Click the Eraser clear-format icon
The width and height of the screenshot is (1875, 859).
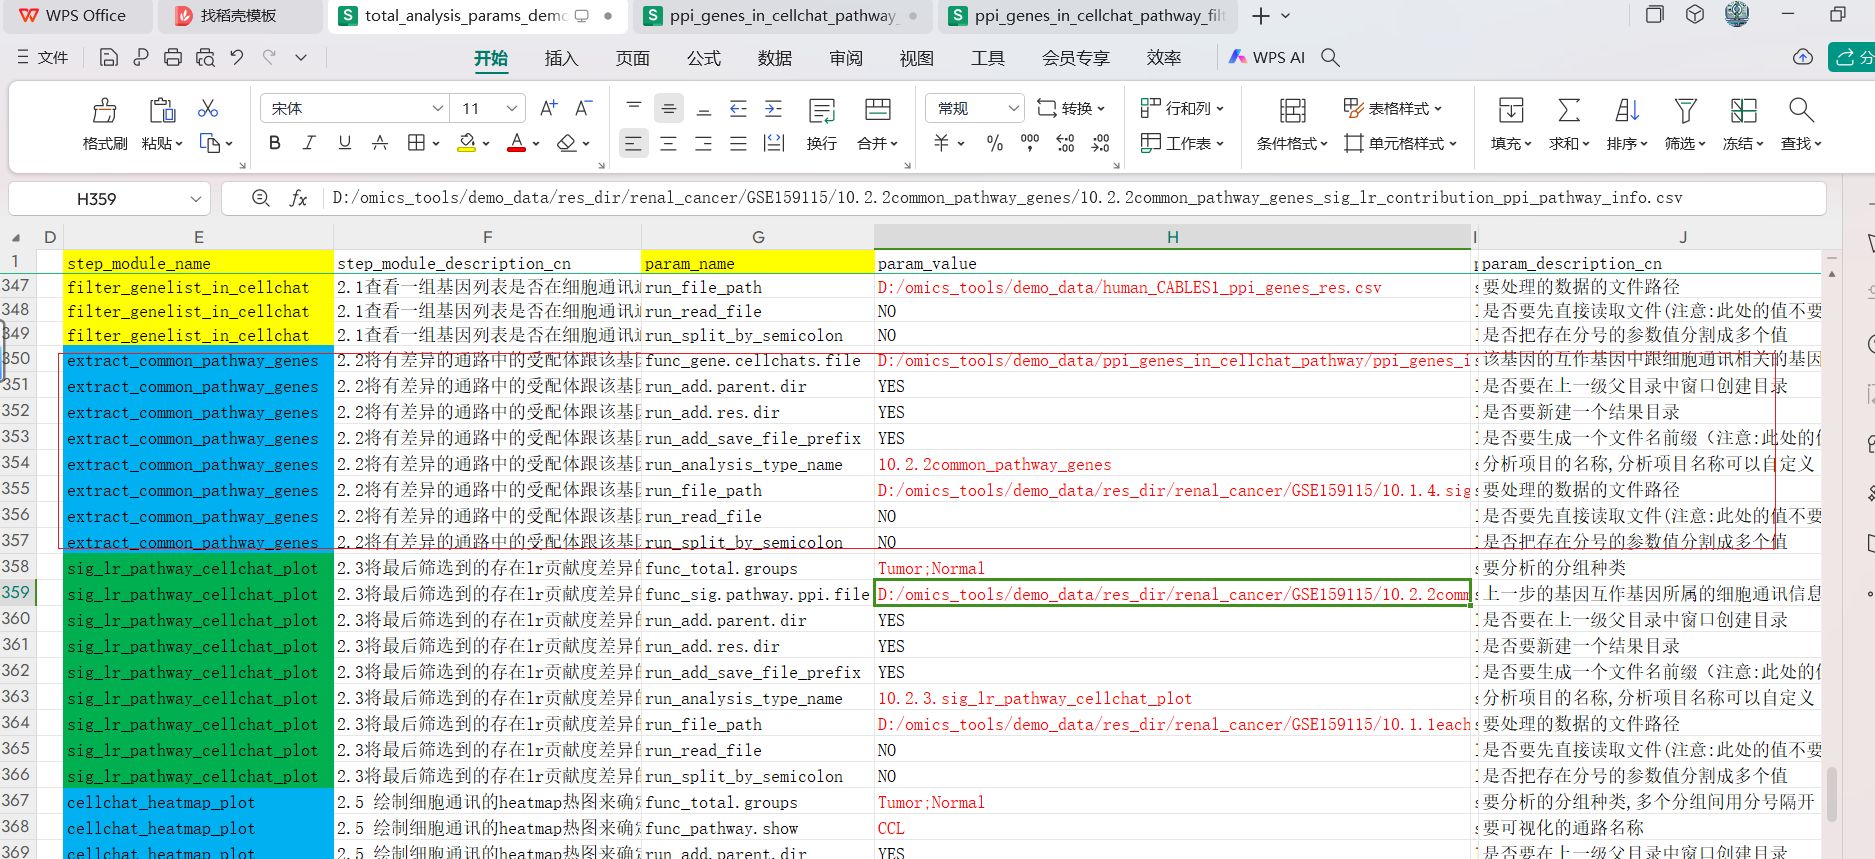[x=567, y=143]
